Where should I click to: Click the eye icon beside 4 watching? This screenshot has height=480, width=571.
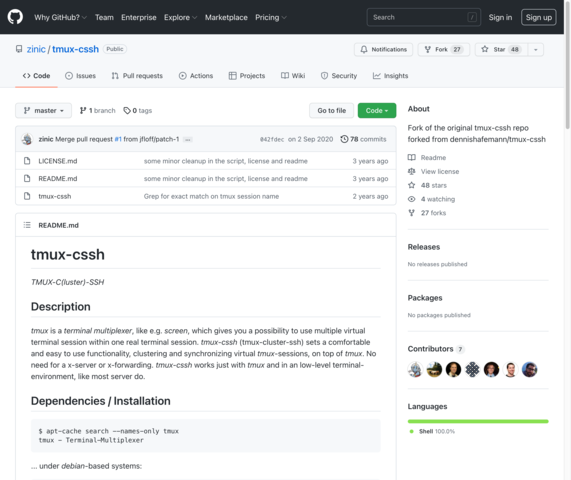pos(411,199)
